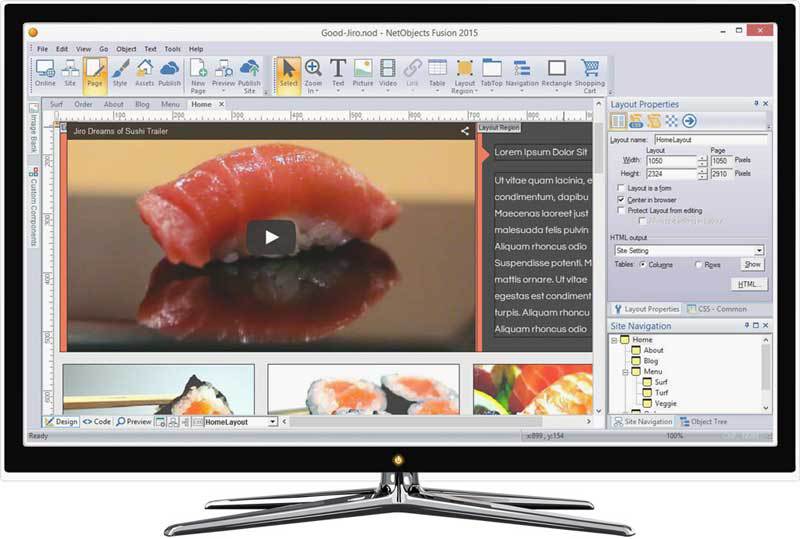
Task: Open the HTML output Site Setting dropdown
Action: tap(759, 251)
